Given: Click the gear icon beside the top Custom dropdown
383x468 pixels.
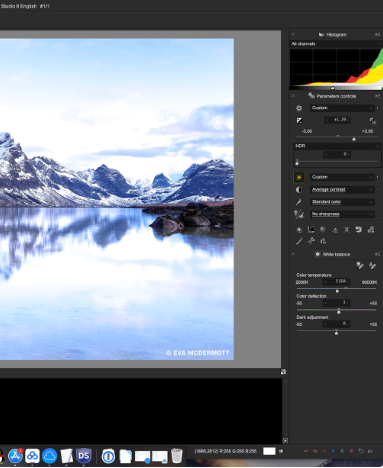Looking at the screenshot, I should click(x=299, y=108).
